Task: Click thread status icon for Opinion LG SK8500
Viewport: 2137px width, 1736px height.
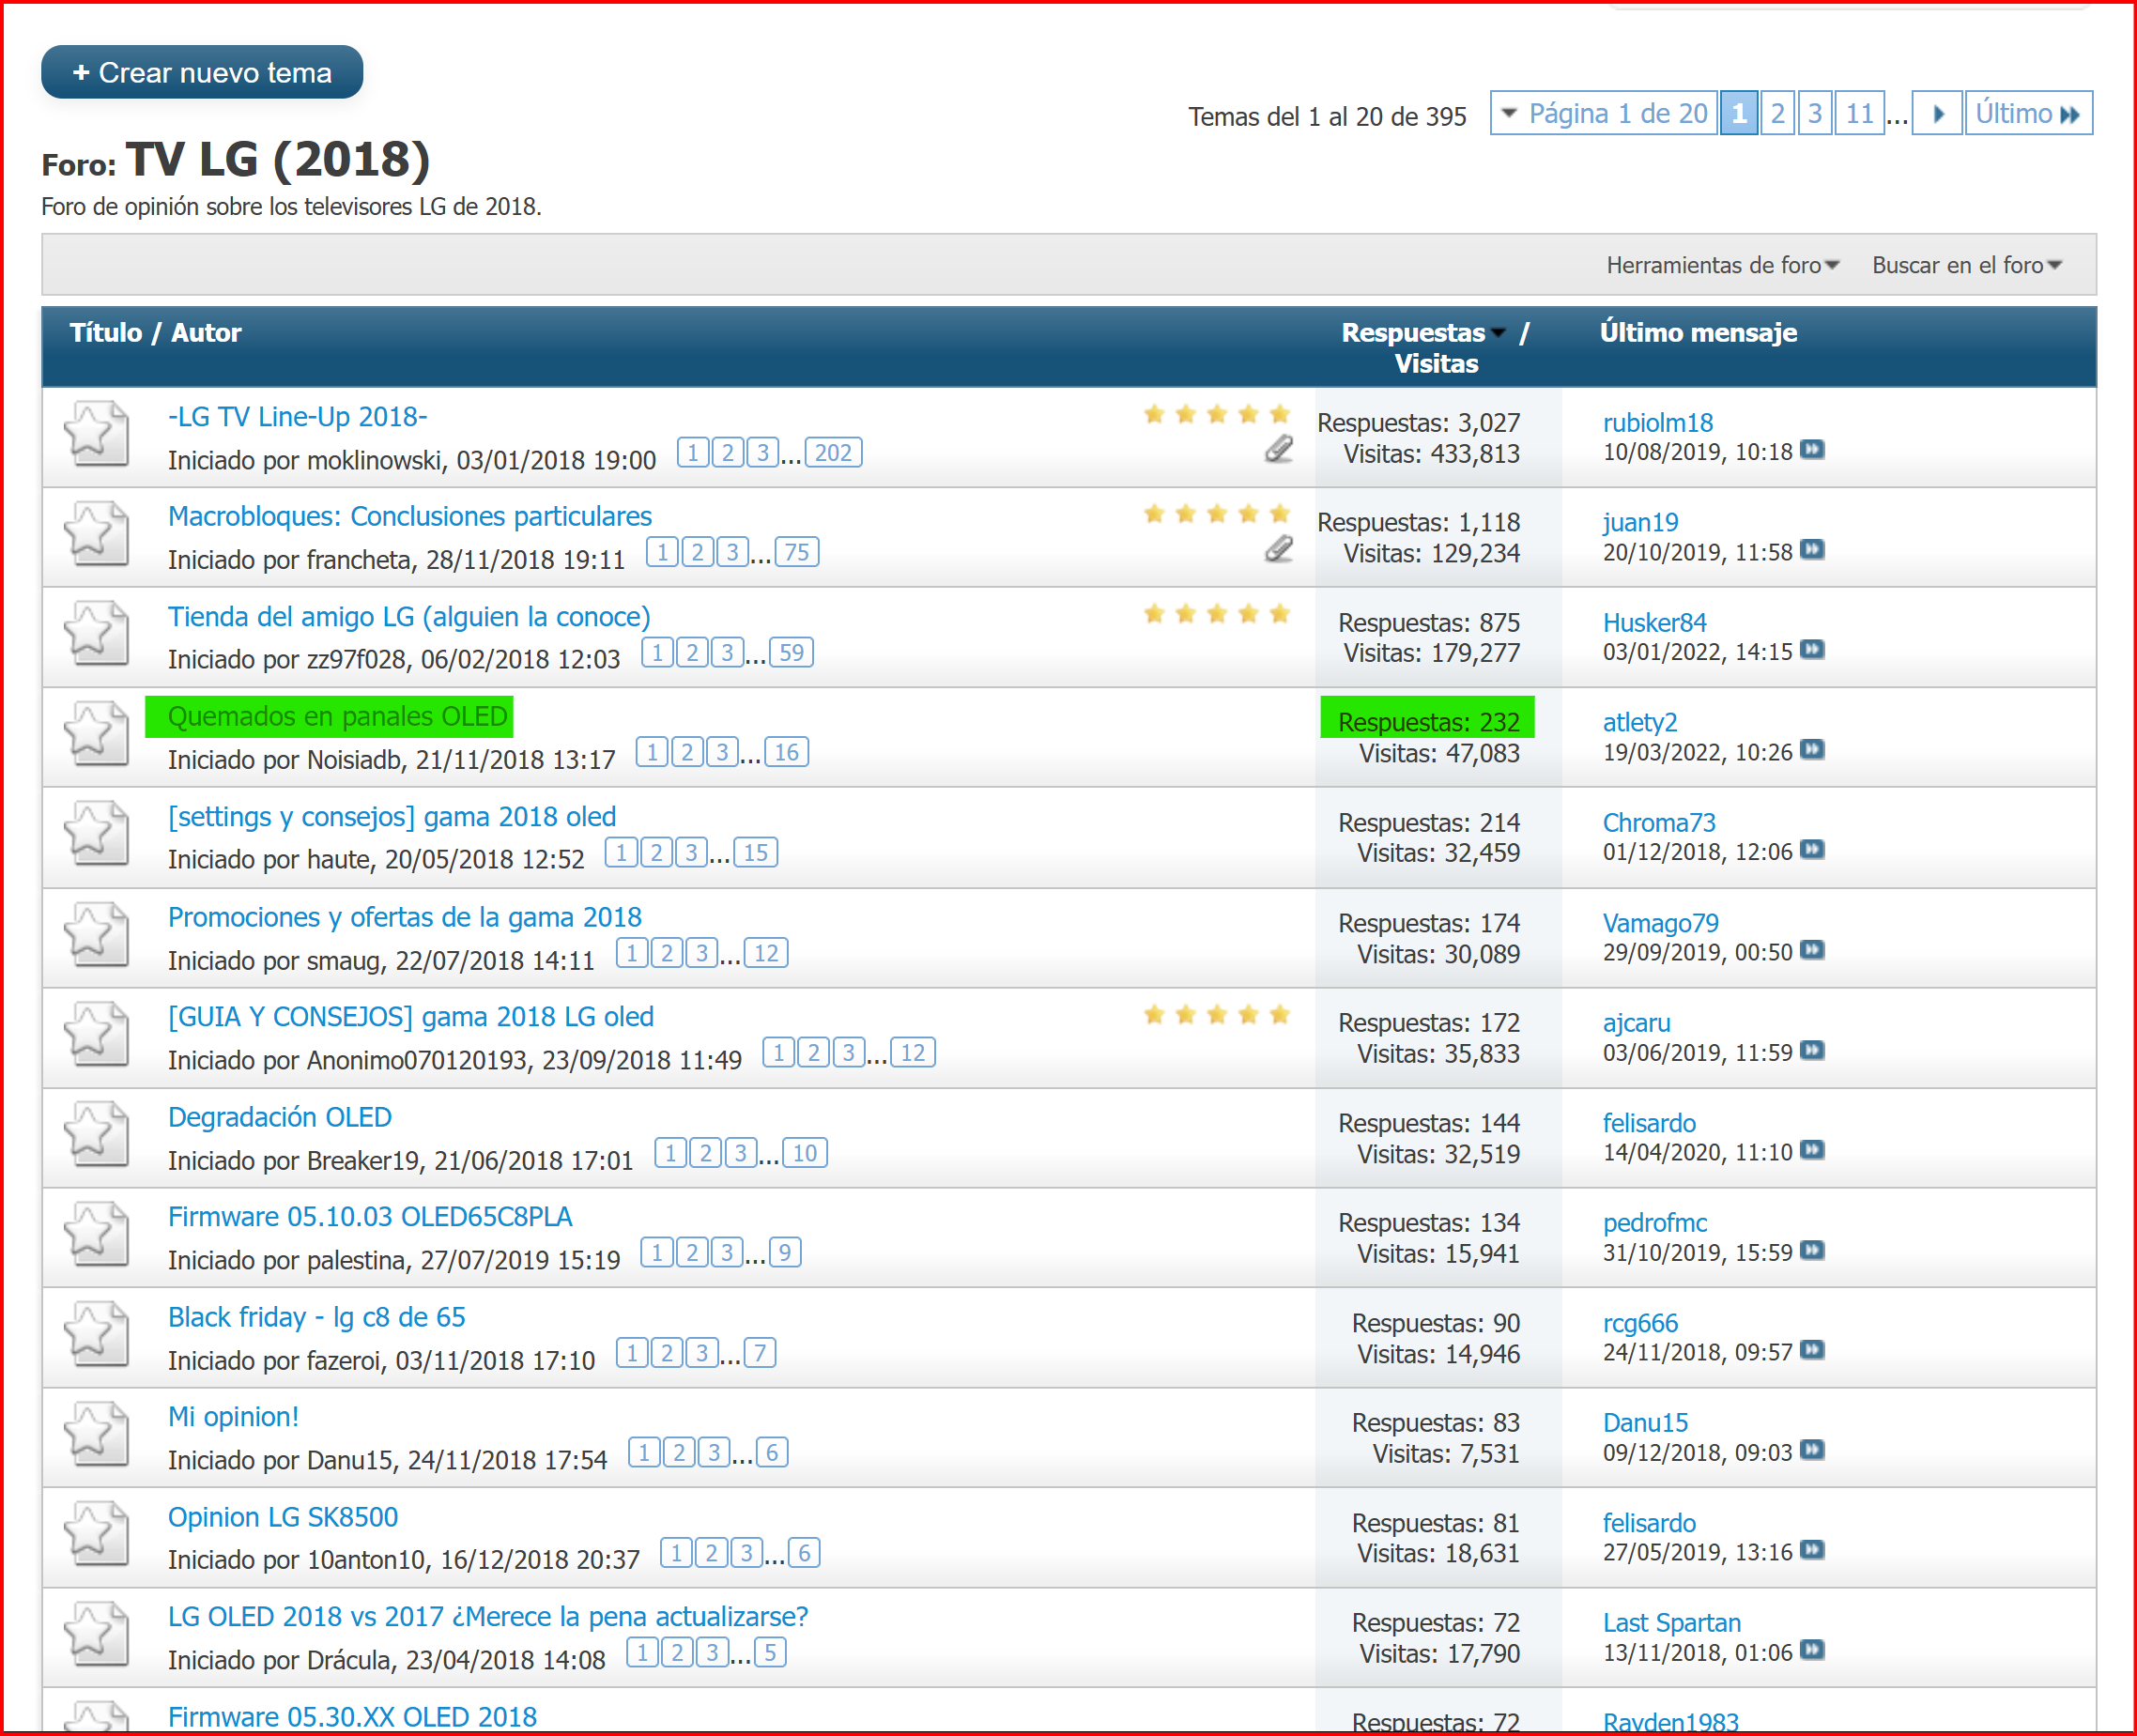Action: (x=97, y=1535)
